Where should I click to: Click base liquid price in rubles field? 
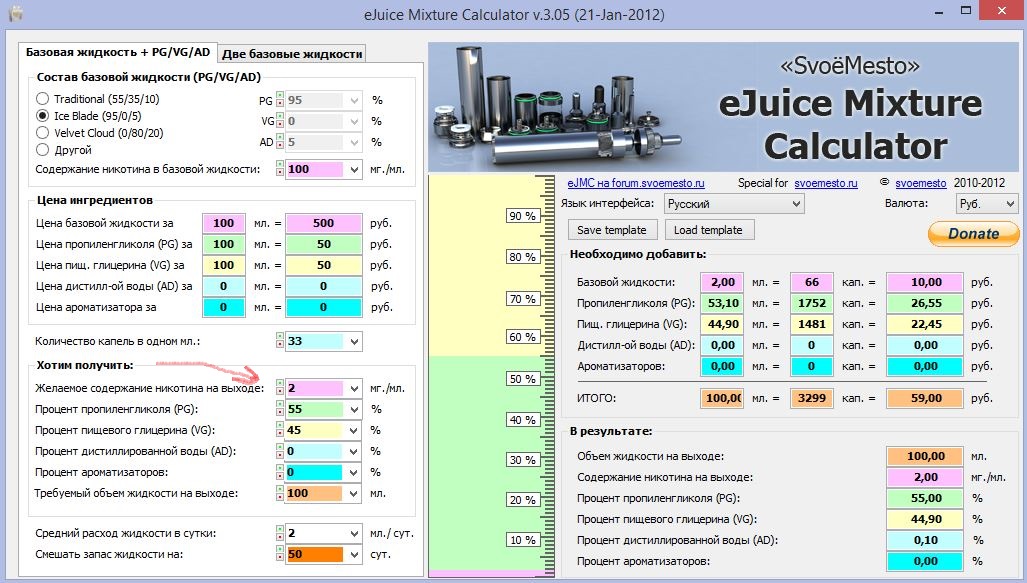pos(322,223)
